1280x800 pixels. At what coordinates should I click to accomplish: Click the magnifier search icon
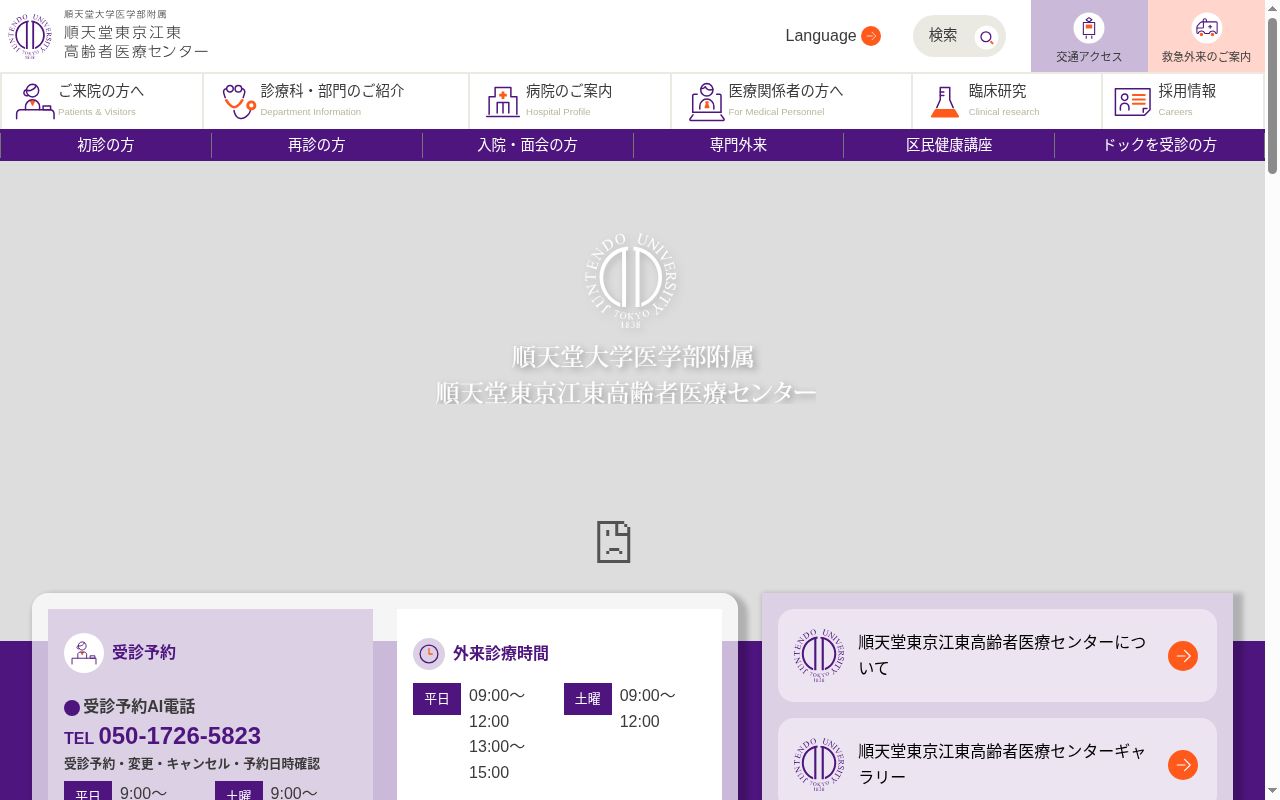pos(987,38)
